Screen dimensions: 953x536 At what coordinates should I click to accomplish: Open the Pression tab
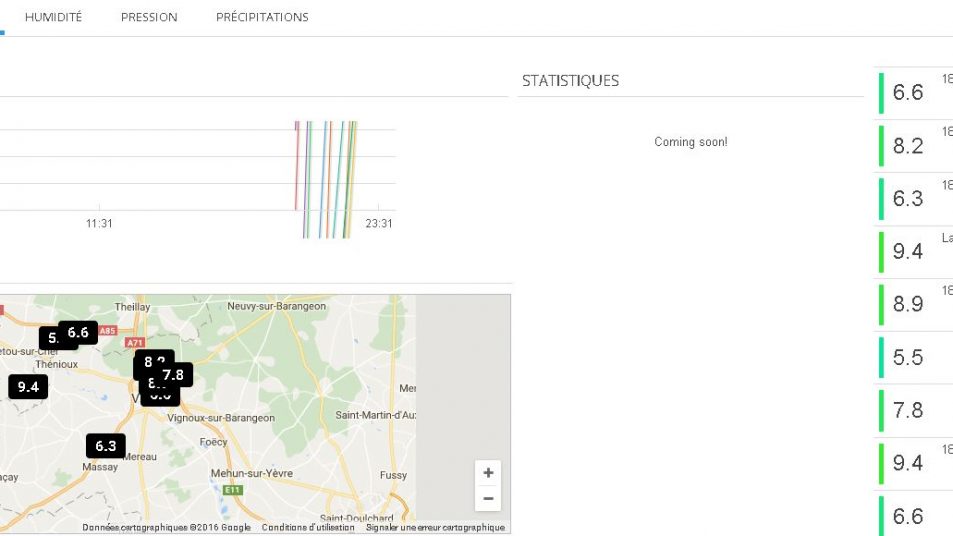click(149, 17)
